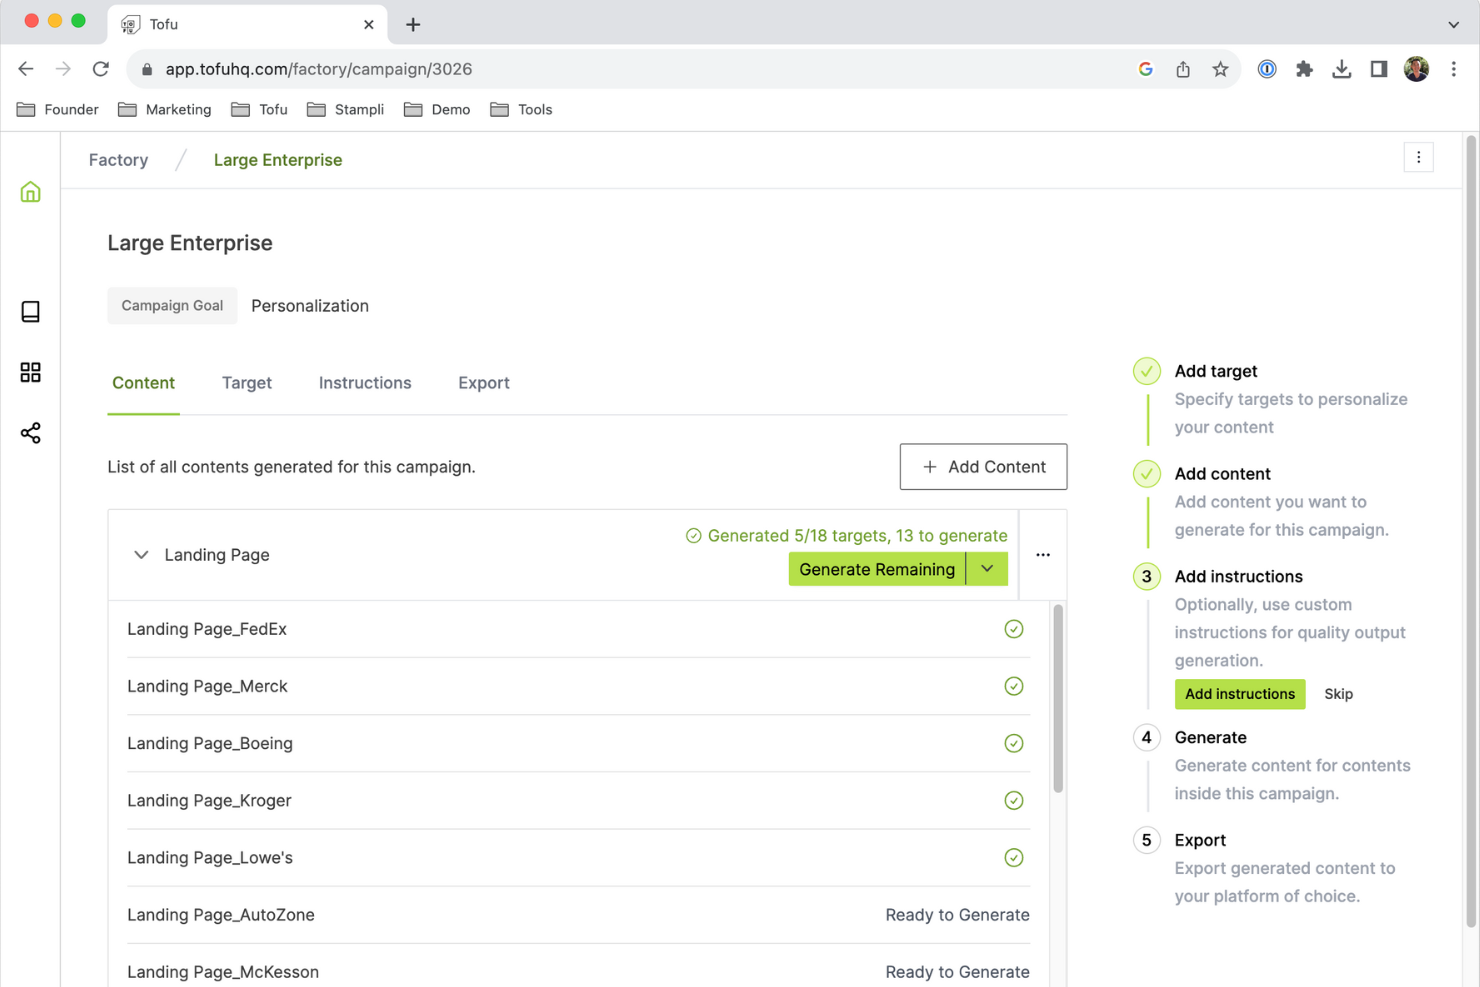This screenshot has height=987, width=1480.
Task: Open Landing Page_Merck row
Action: coord(578,686)
